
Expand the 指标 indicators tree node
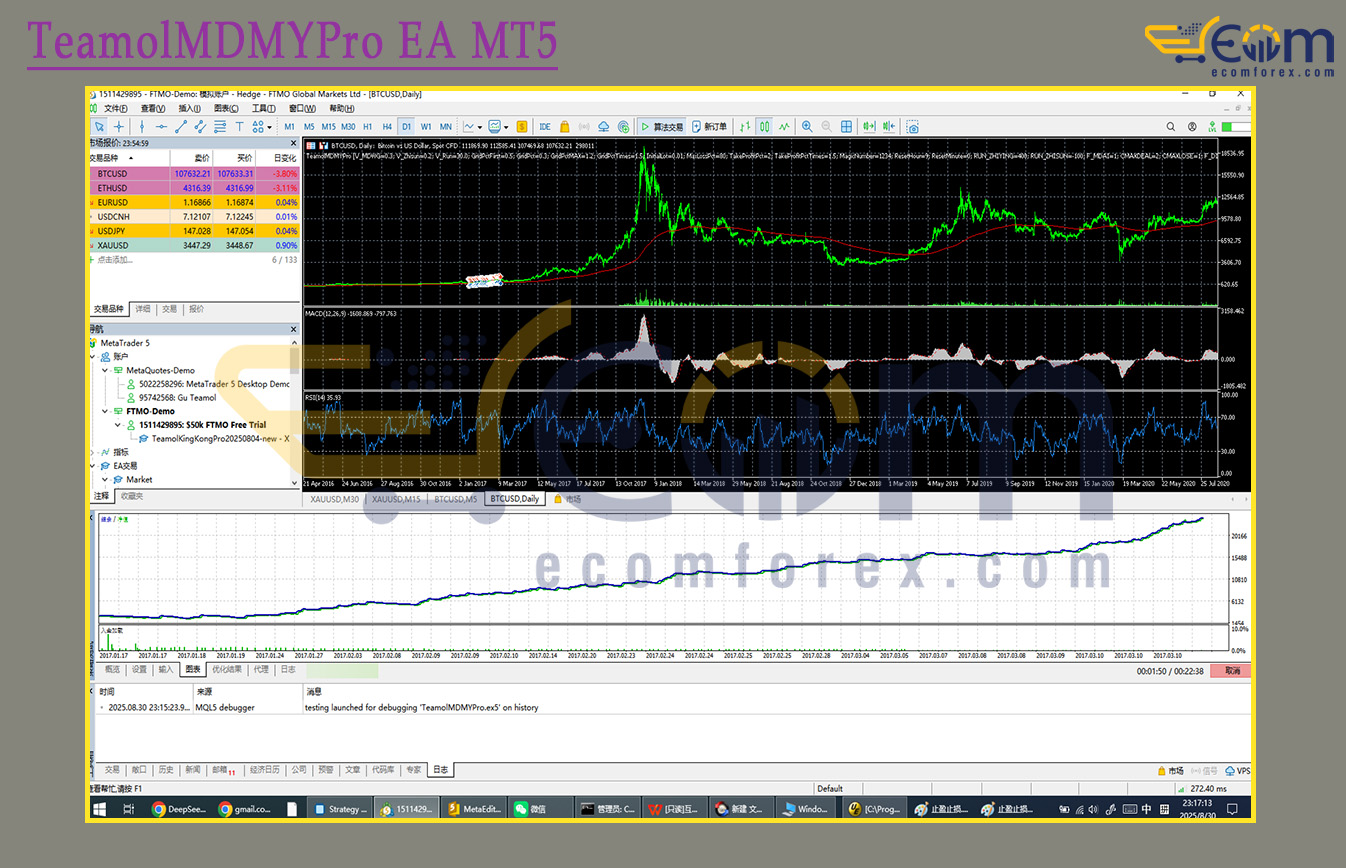(x=93, y=452)
